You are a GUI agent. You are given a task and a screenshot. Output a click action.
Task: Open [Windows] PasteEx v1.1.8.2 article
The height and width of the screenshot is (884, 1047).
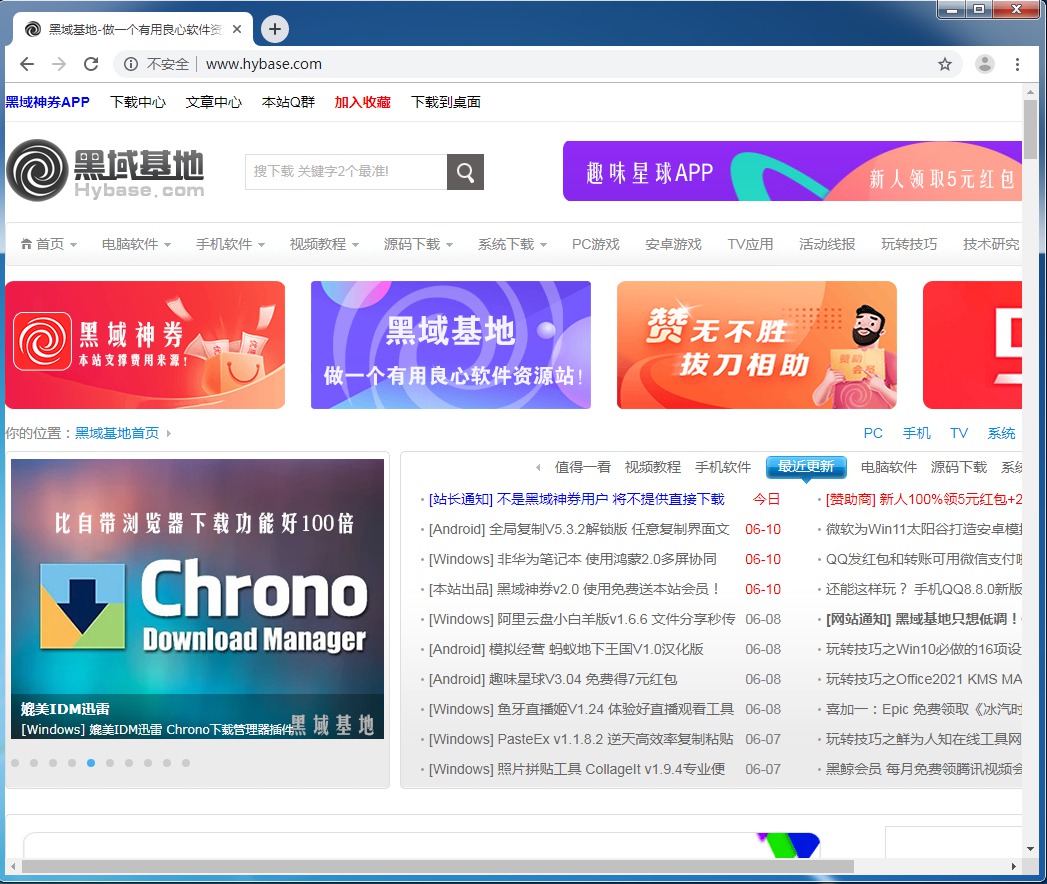pos(581,740)
